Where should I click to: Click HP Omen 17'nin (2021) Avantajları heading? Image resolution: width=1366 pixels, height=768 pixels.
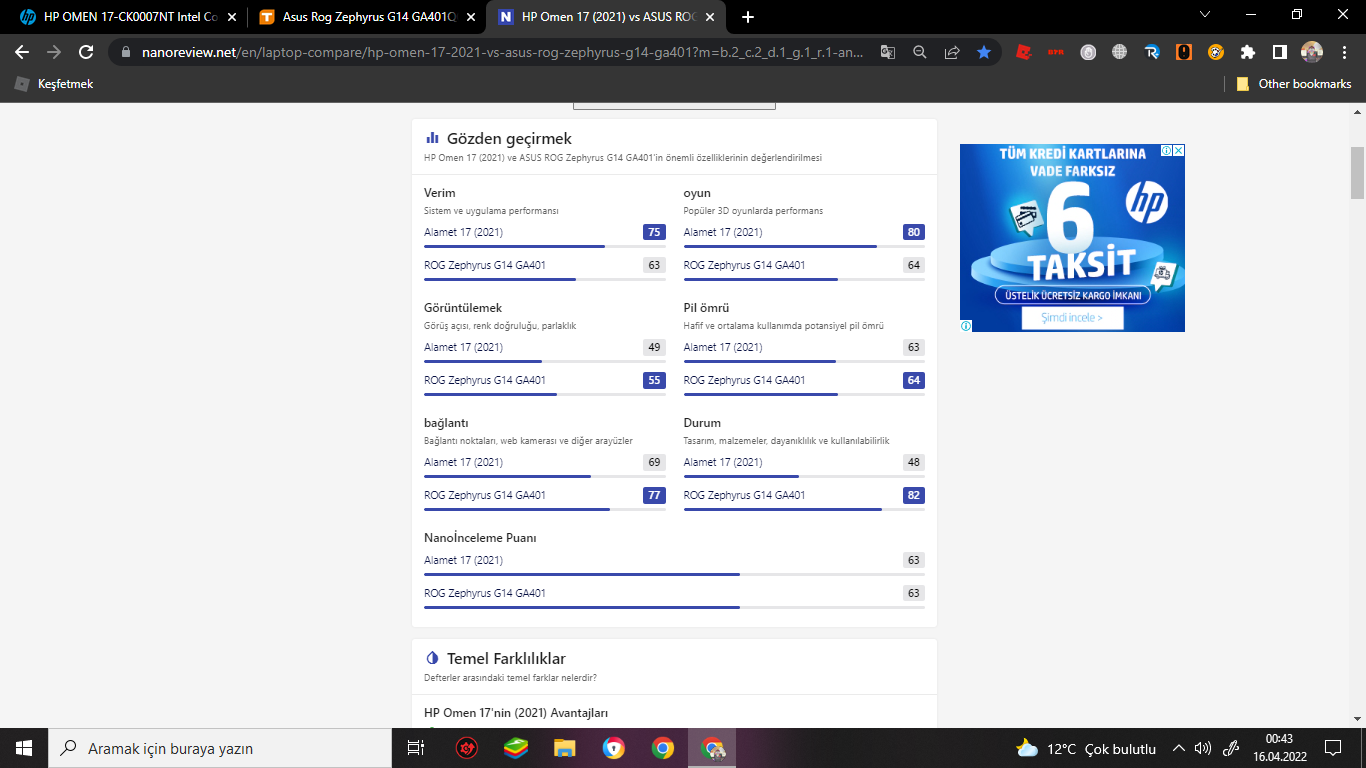[x=516, y=713]
